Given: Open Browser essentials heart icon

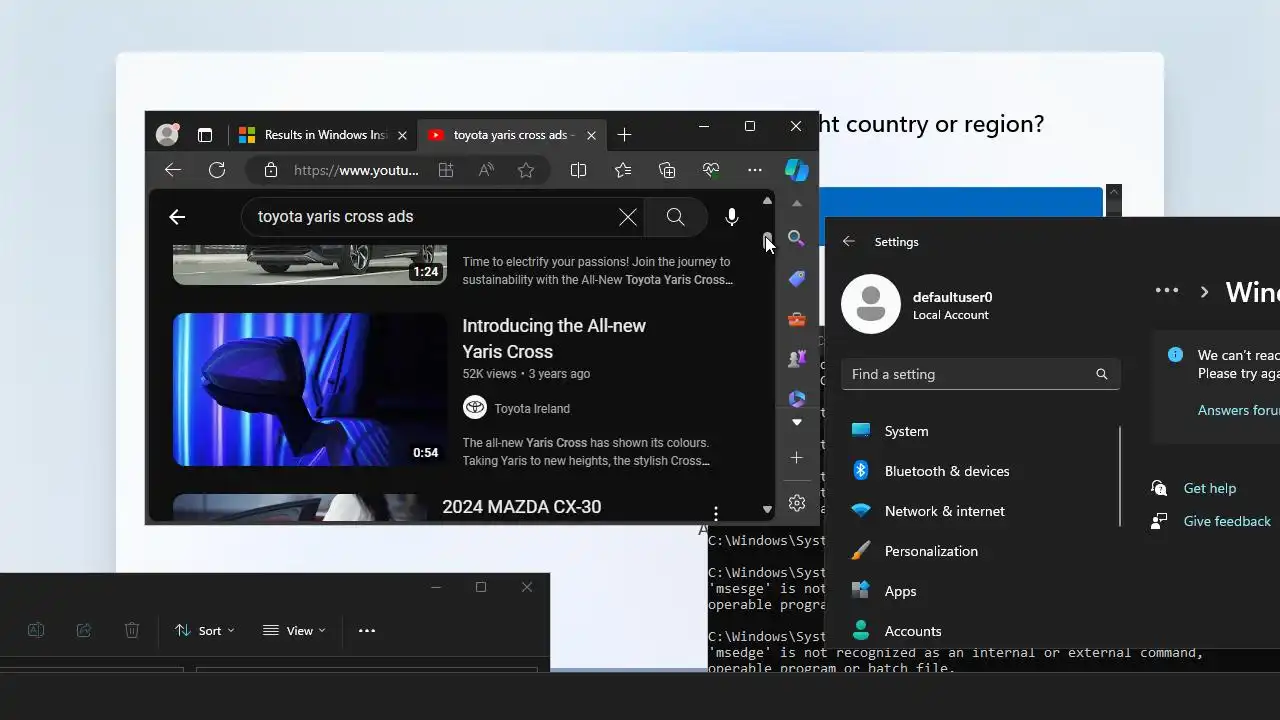Looking at the screenshot, I should point(711,170).
